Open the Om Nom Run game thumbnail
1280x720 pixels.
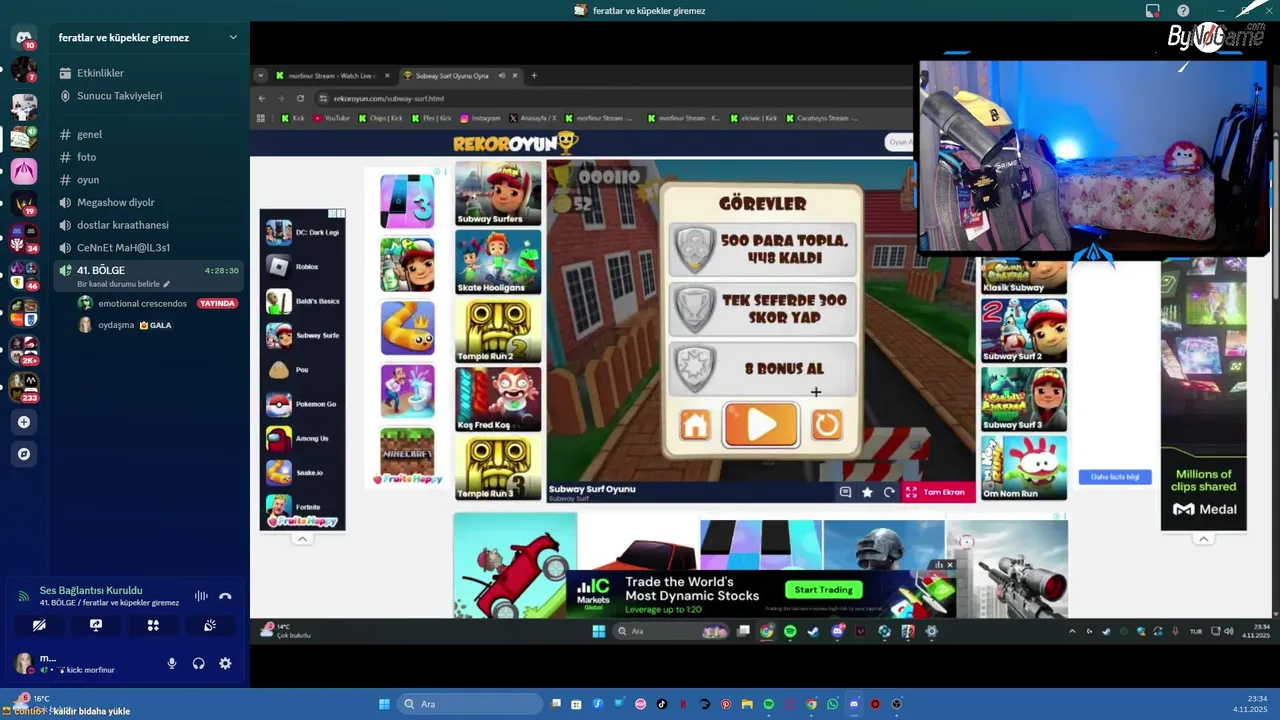click(1024, 467)
